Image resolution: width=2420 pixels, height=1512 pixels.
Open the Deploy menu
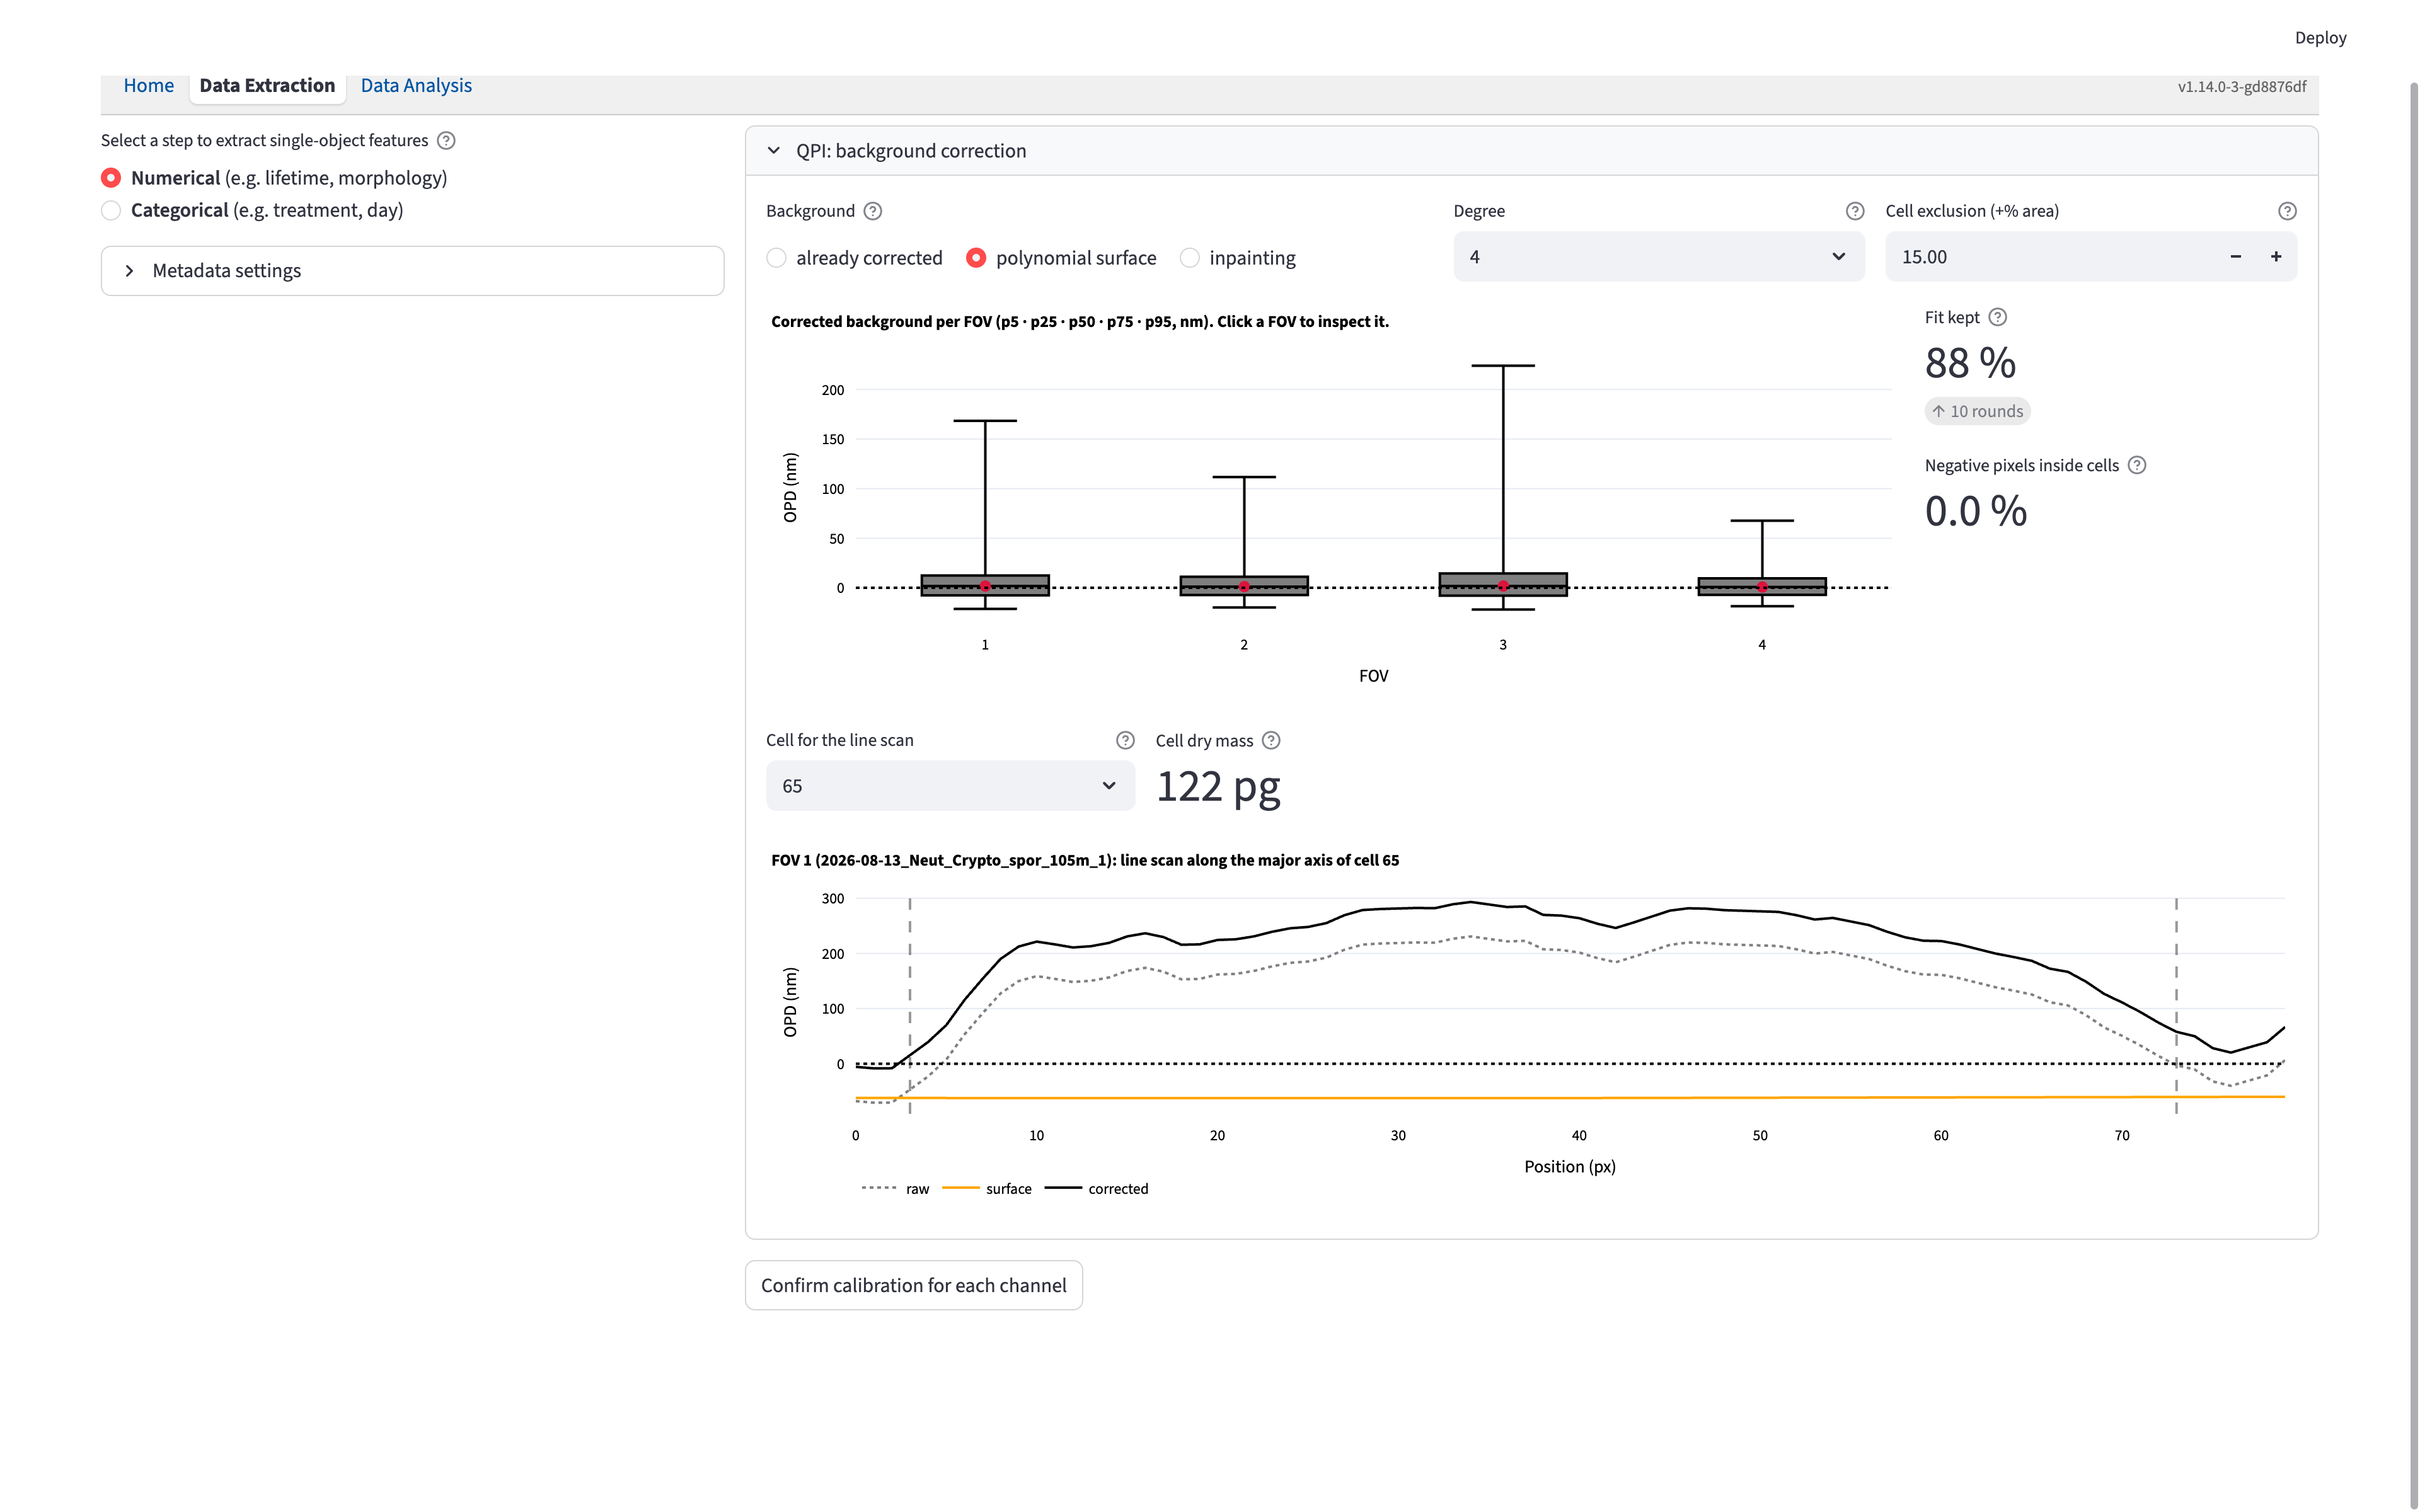(2320, 38)
